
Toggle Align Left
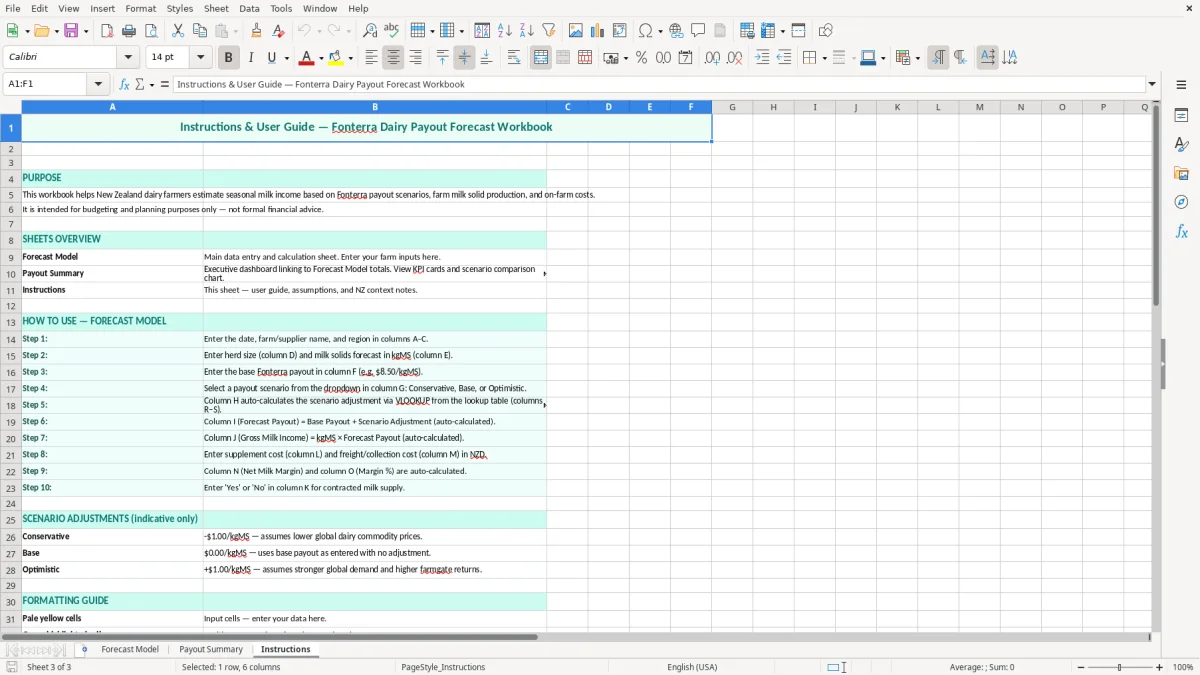372,58
